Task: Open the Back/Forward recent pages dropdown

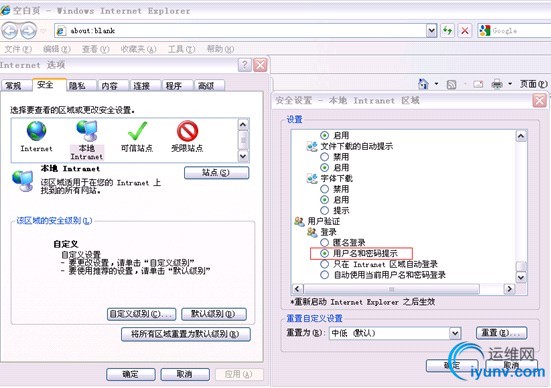Action: pos(43,31)
